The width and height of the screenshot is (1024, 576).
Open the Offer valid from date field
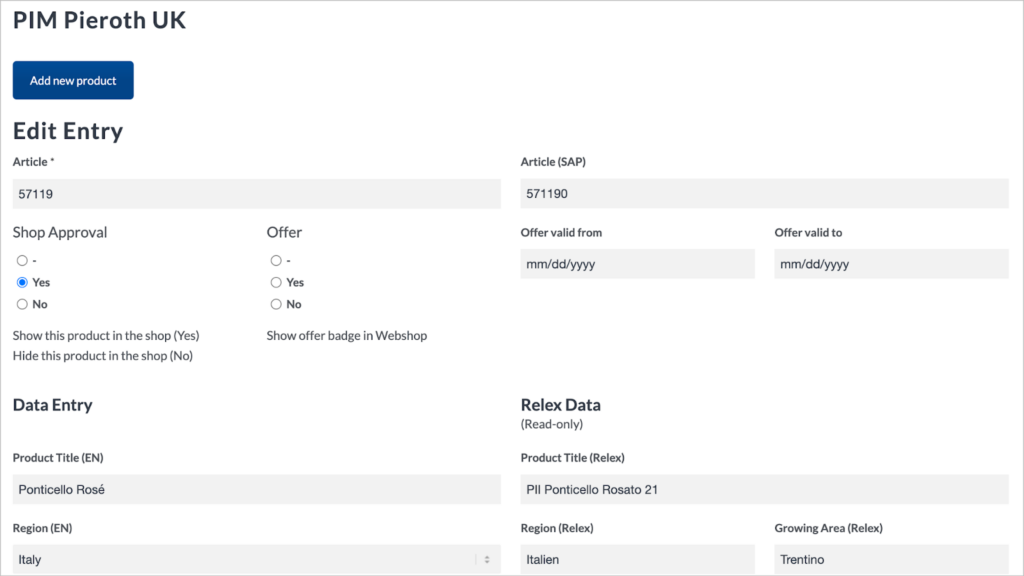tap(637, 264)
